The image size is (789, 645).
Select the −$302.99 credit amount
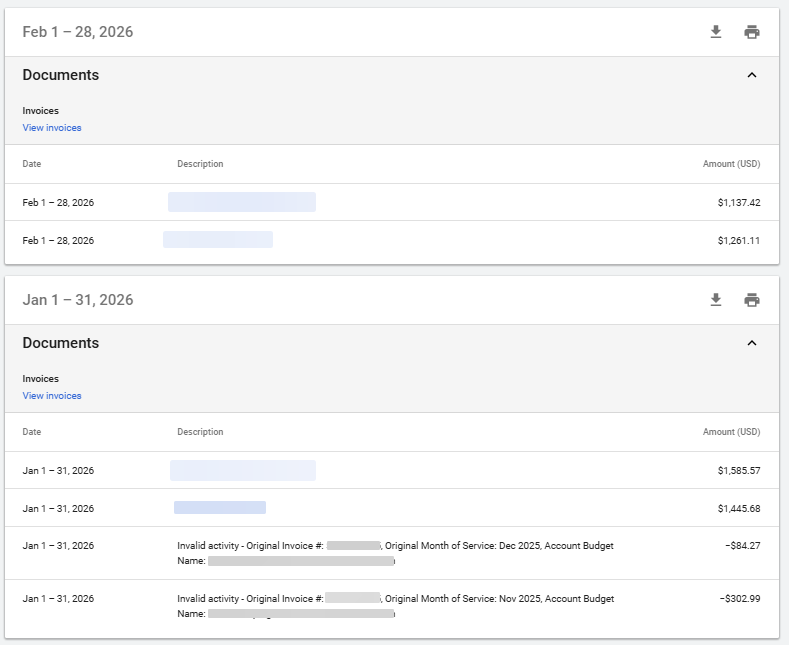tap(740, 599)
